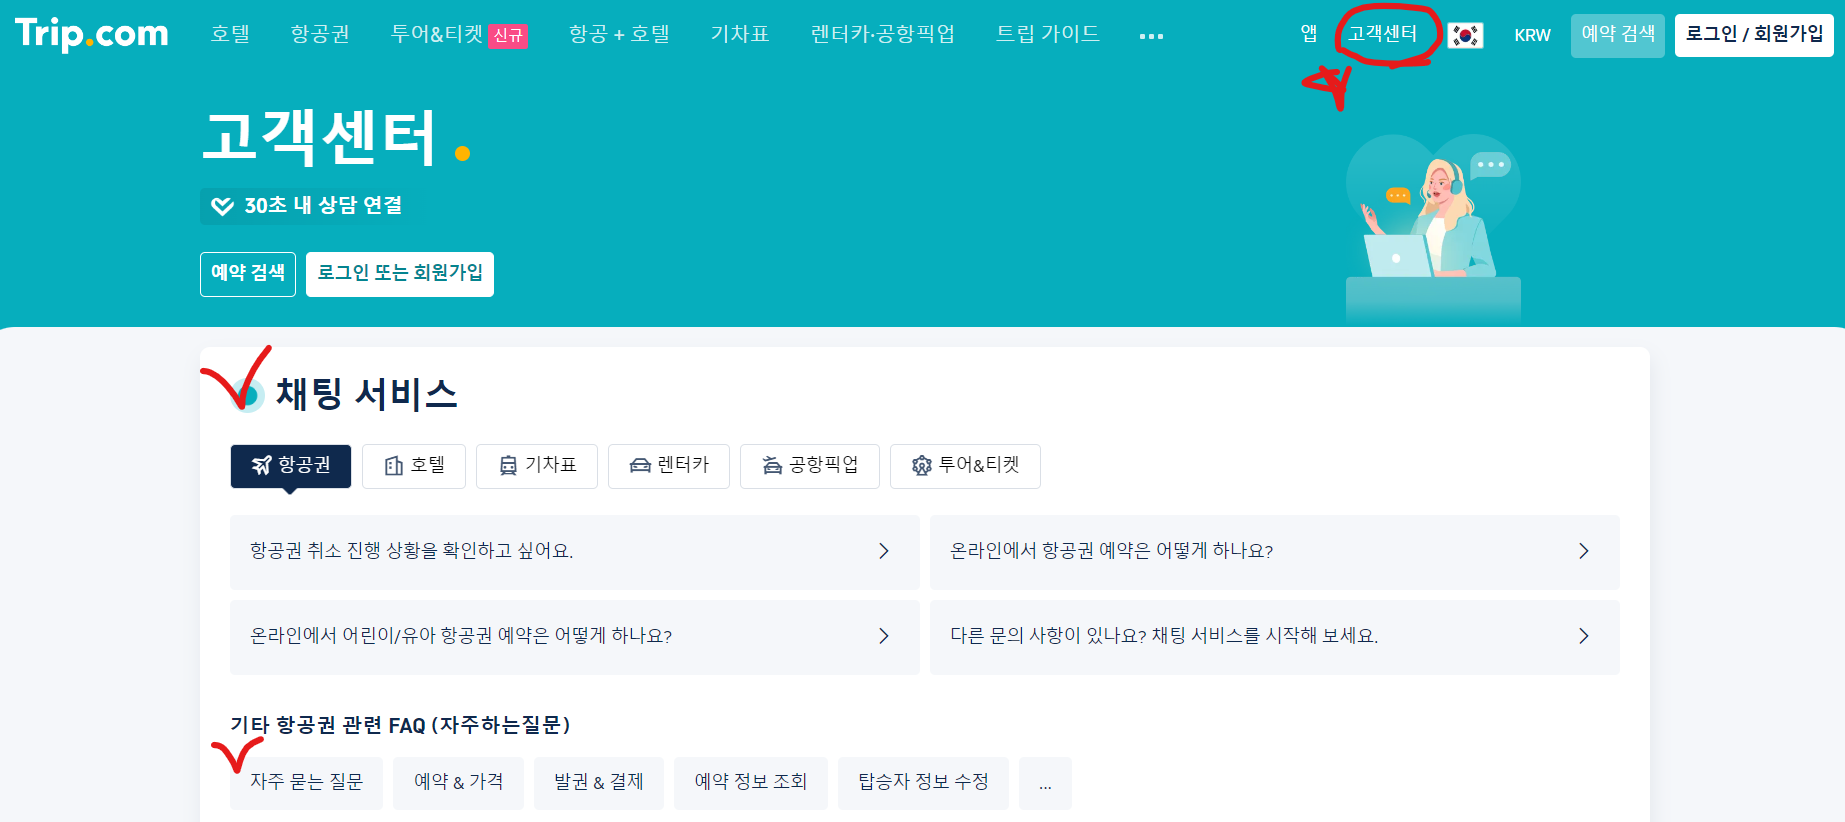Screen dimensions: 1845x822
Task: Open 고객센터 link in header
Action: (x=1382, y=34)
